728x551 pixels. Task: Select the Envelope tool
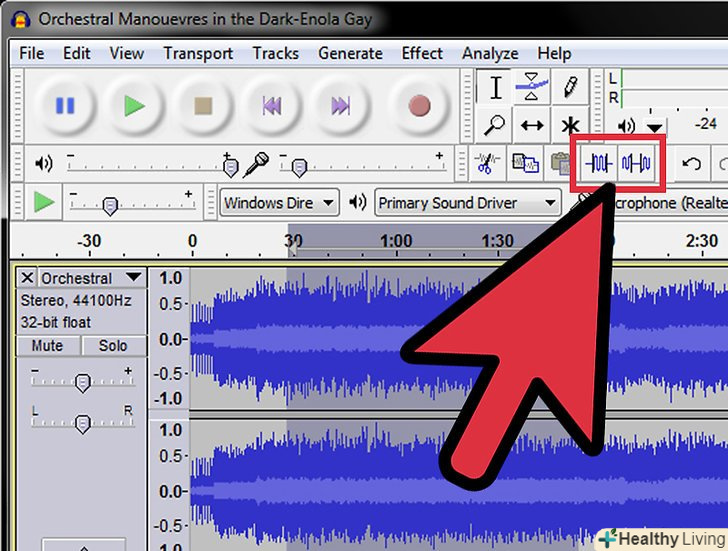coord(532,87)
